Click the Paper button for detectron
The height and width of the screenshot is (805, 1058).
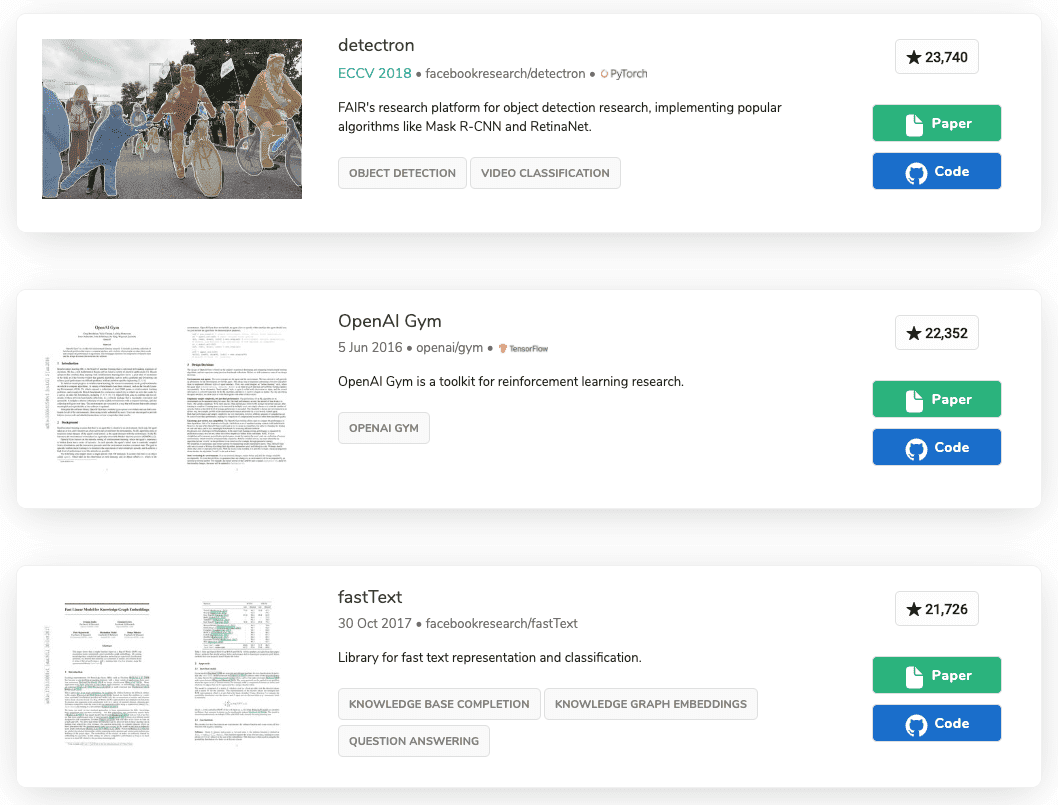[936, 122]
